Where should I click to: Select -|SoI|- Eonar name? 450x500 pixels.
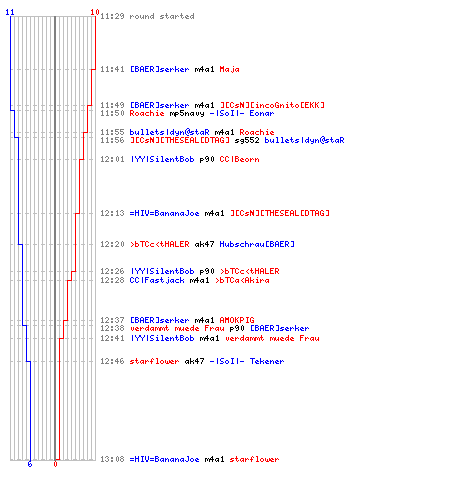click(x=242, y=113)
